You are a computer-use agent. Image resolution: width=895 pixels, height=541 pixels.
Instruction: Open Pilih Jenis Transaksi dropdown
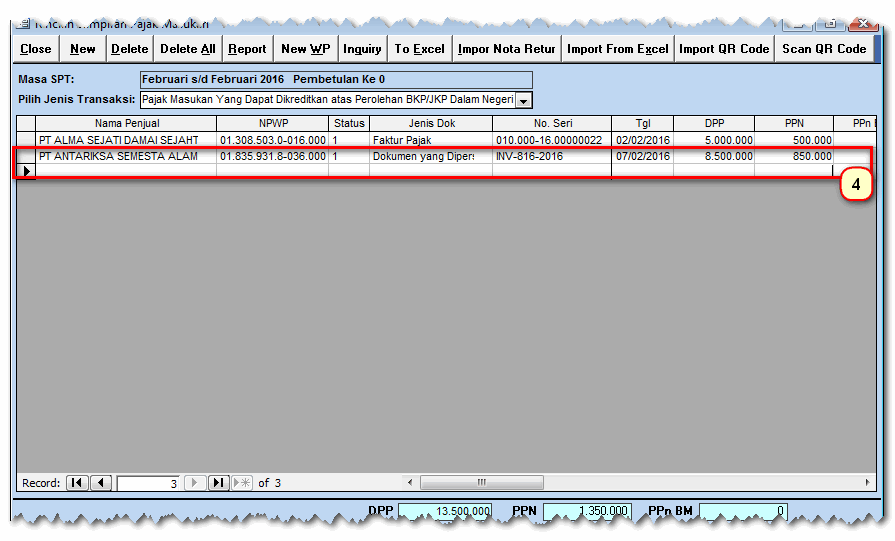523,100
